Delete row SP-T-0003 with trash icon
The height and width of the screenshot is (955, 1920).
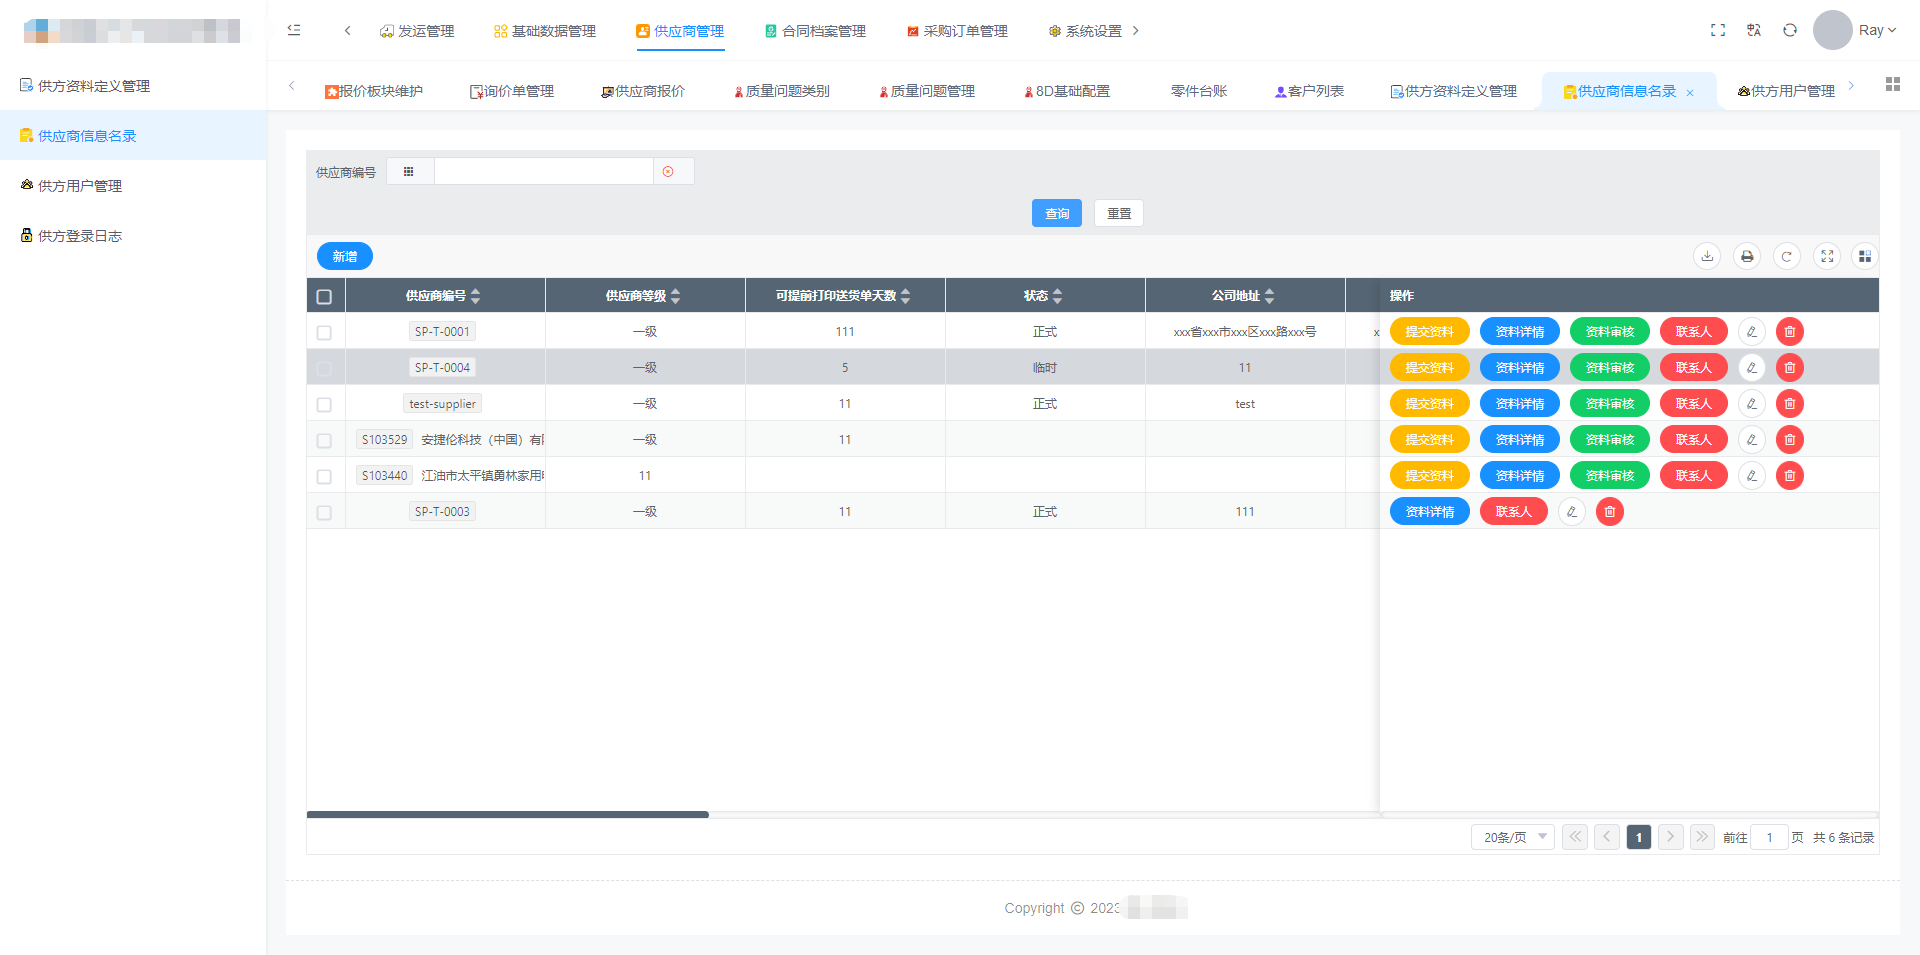click(x=1610, y=512)
